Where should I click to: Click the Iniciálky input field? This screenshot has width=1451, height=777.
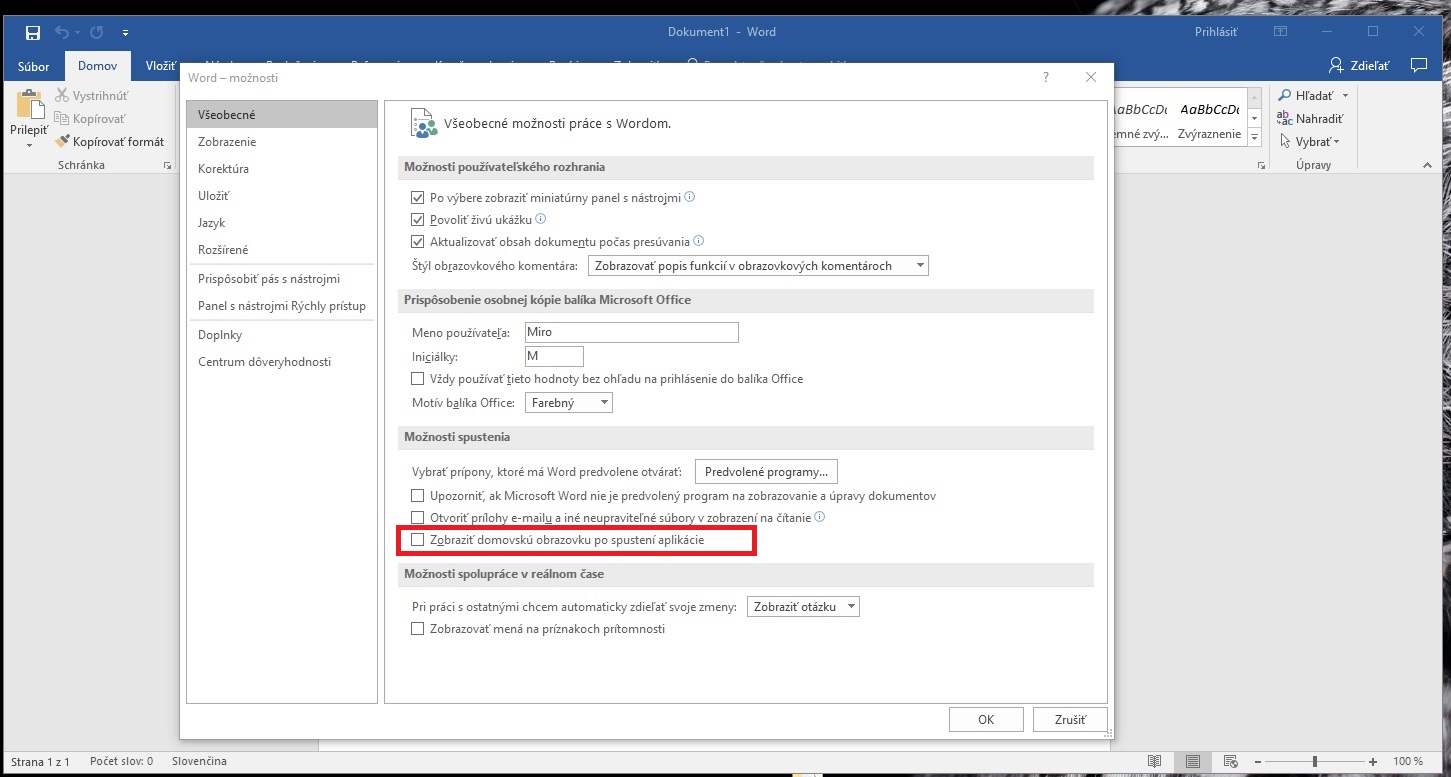pos(553,356)
